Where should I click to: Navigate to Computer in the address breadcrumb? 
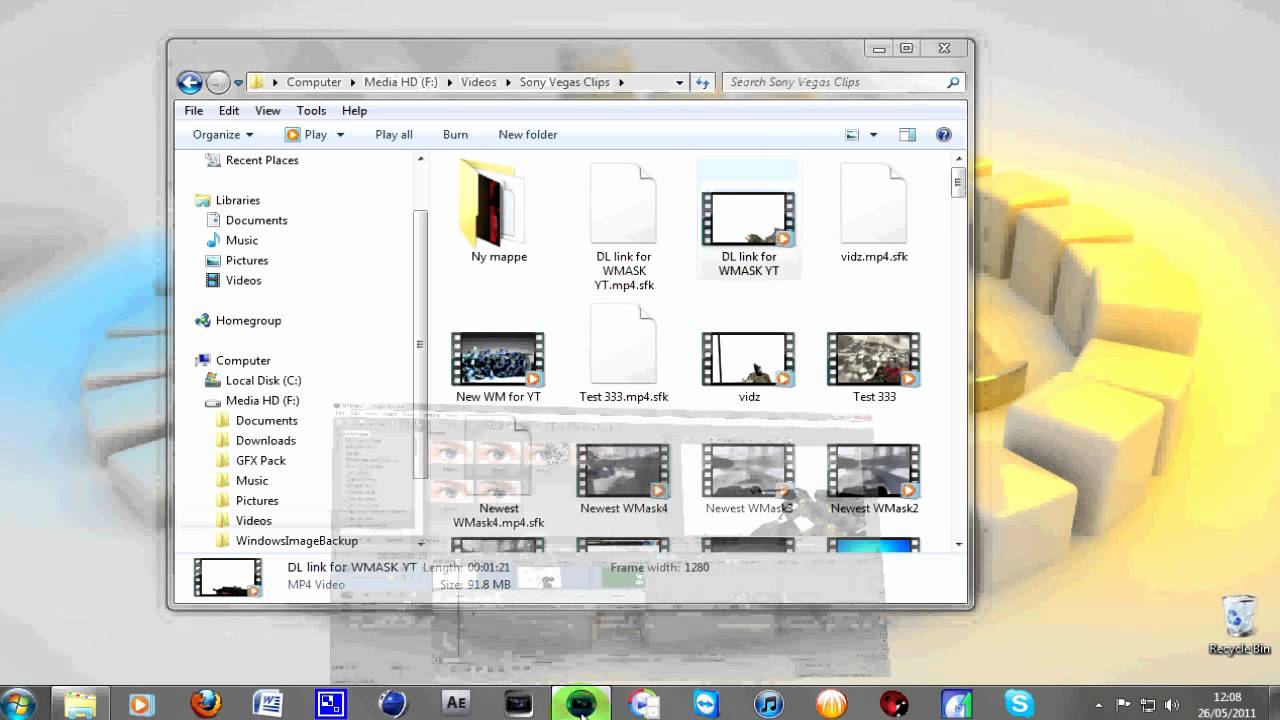tap(314, 82)
